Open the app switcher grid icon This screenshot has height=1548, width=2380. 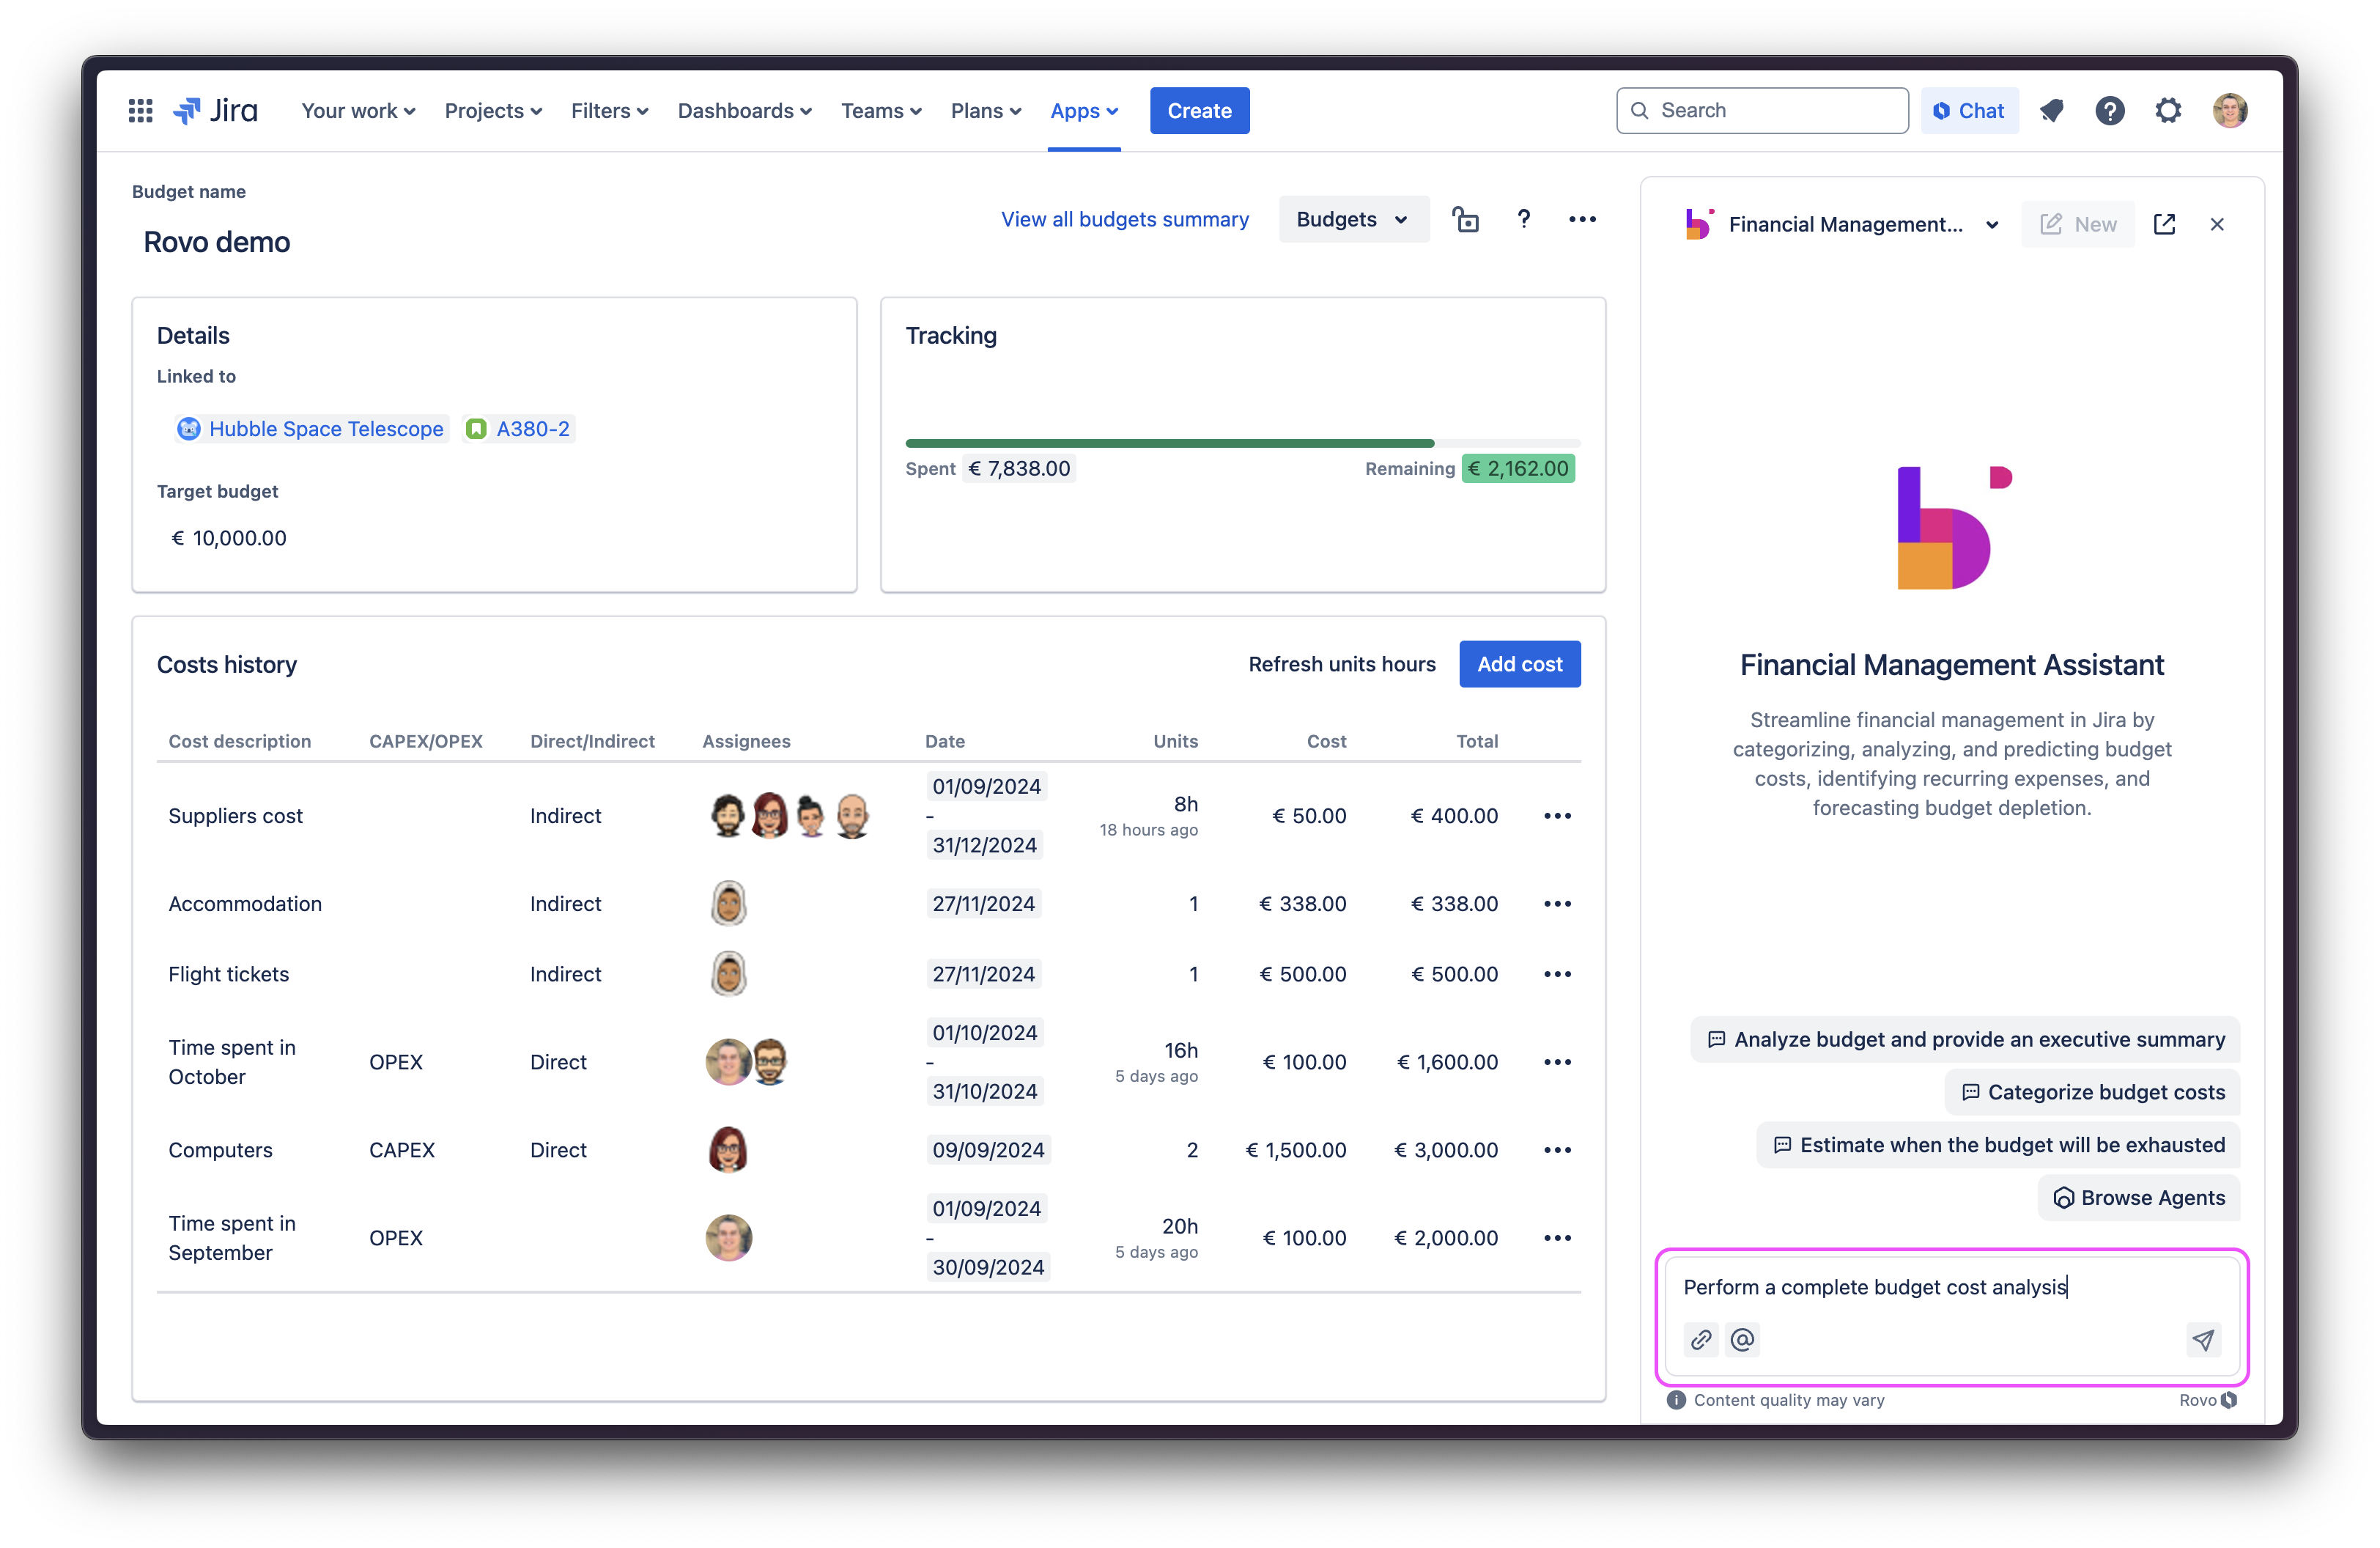coord(140,111)
